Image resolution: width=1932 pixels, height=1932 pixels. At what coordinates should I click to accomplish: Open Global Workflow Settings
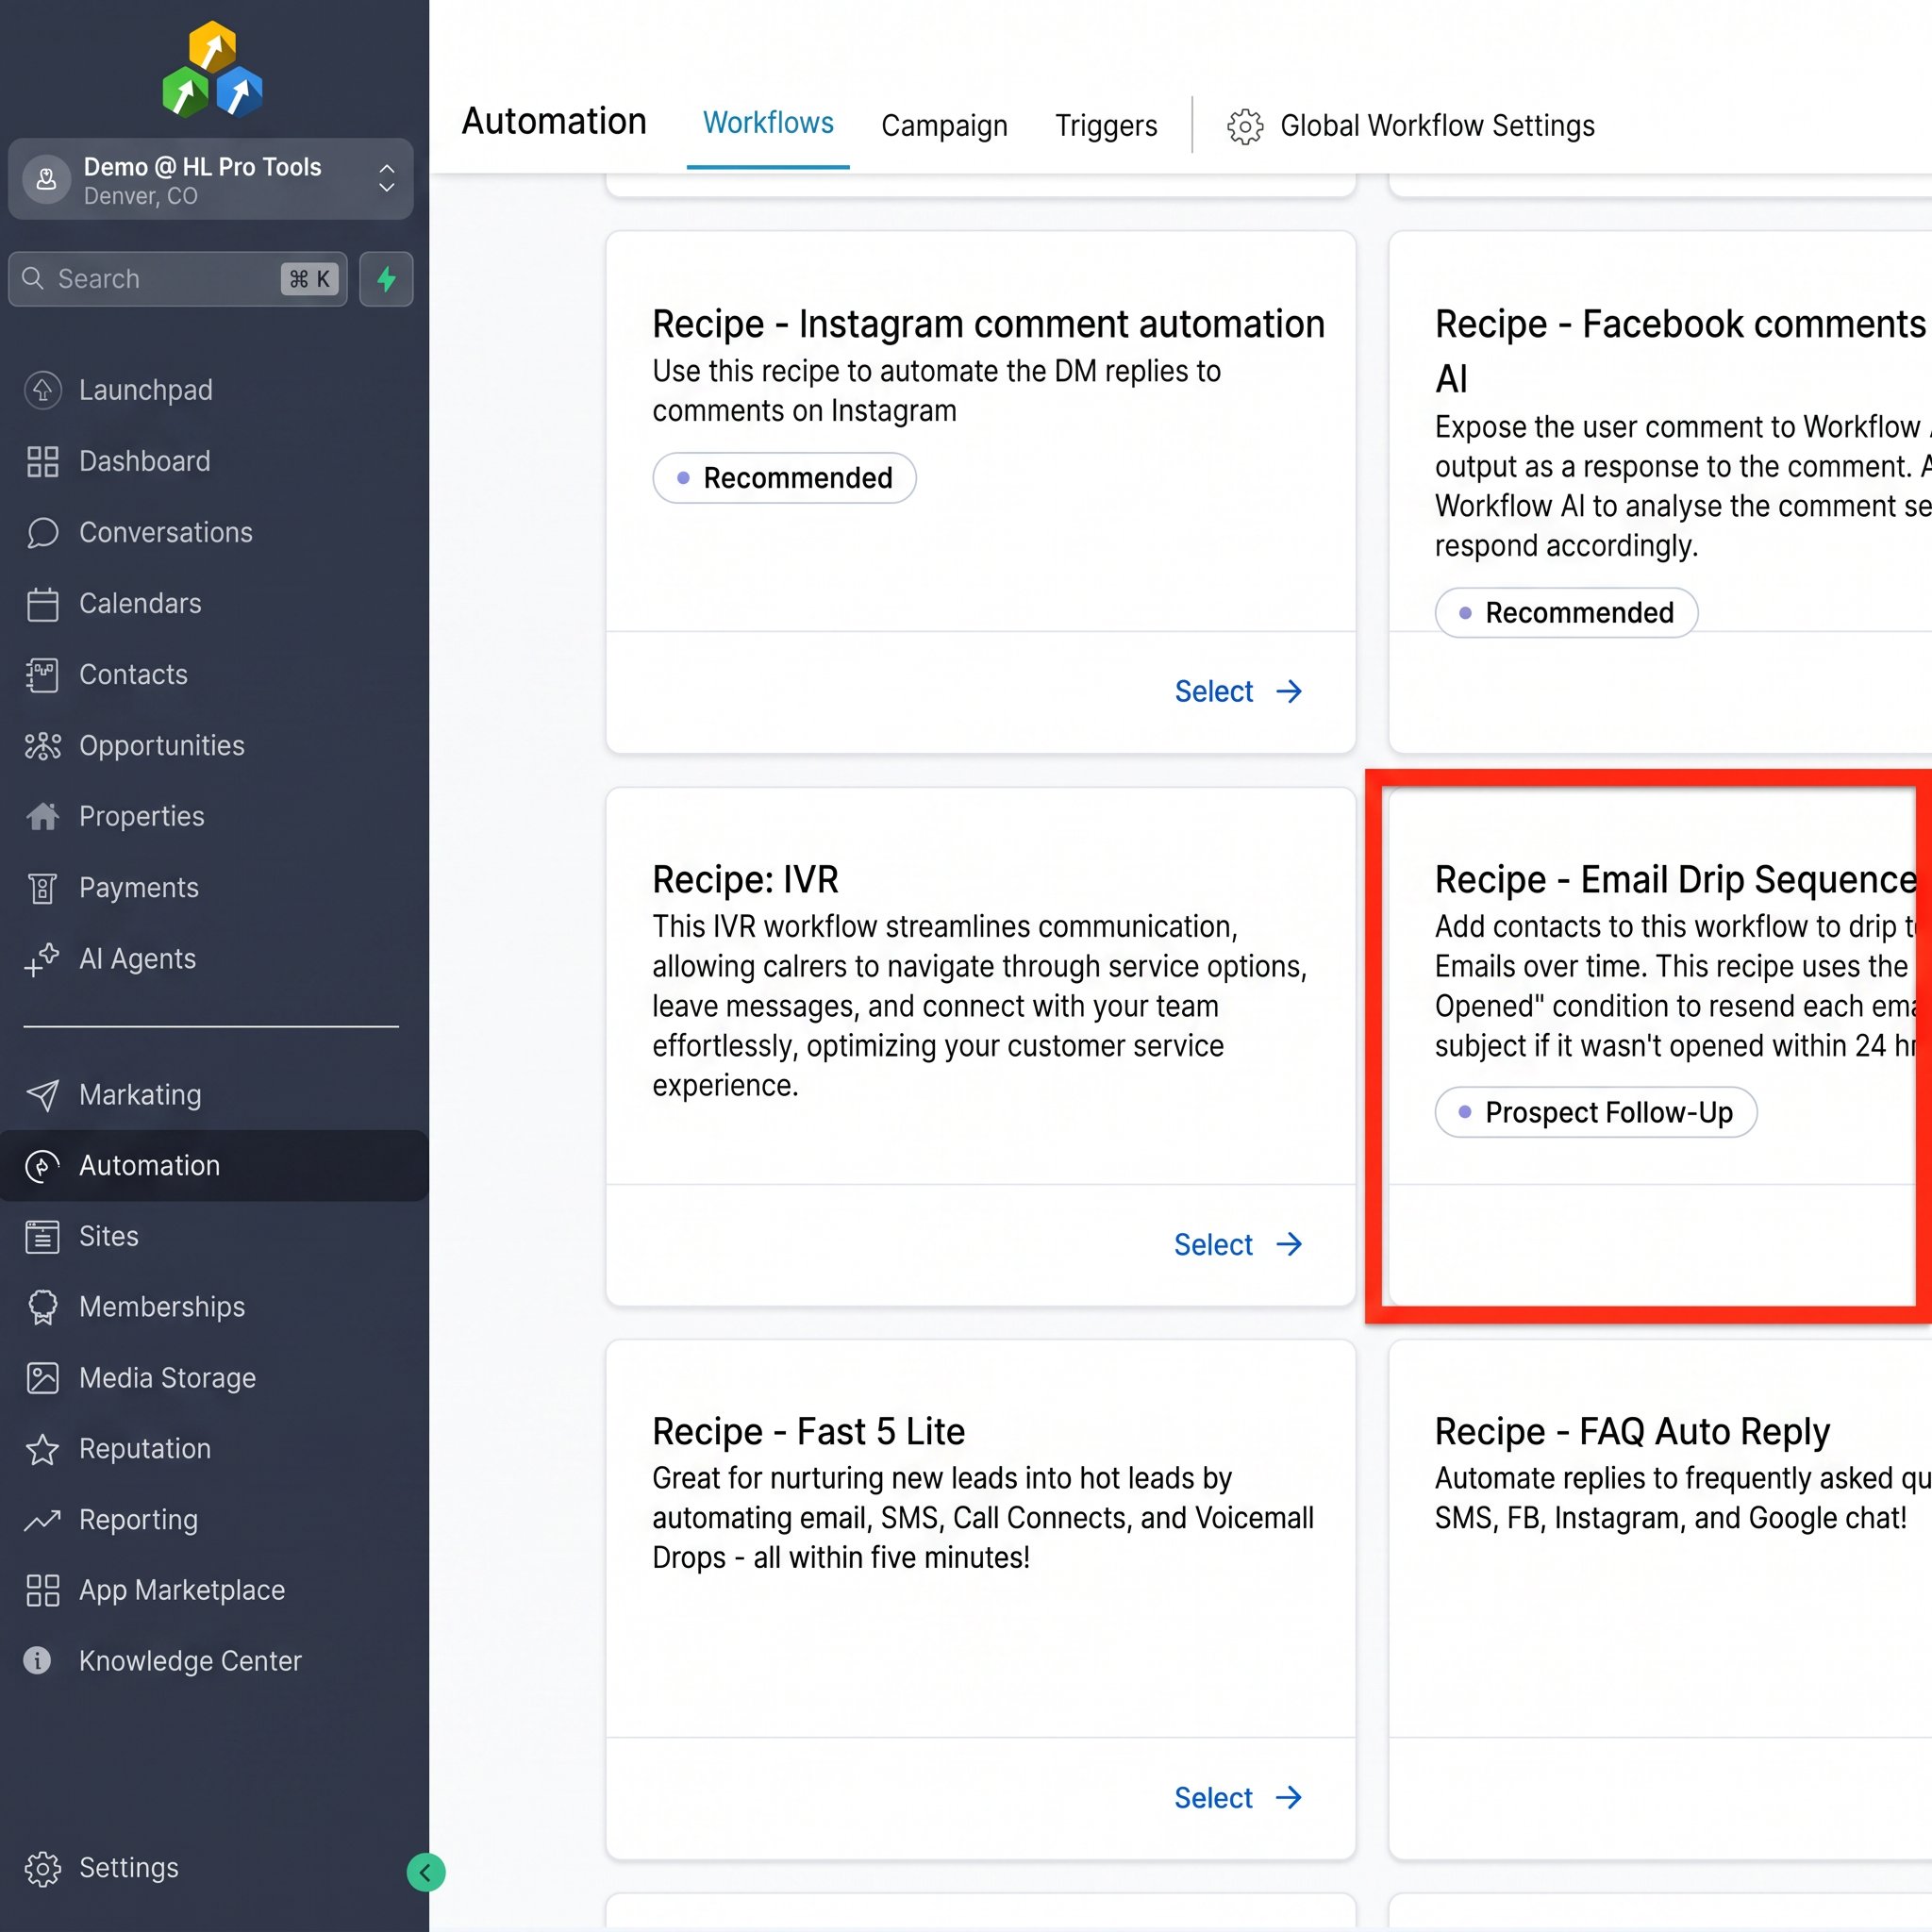(x=1411, y=126)
